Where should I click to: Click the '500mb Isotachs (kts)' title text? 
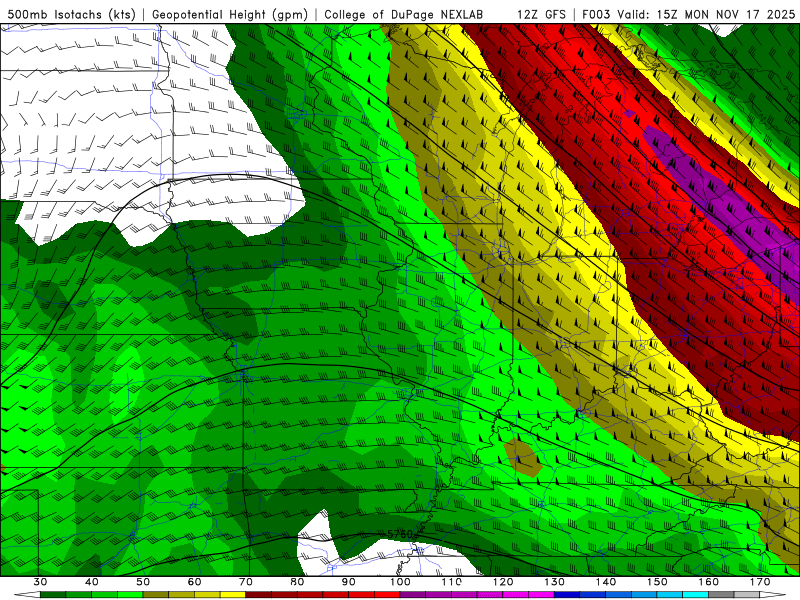[71, 14]
